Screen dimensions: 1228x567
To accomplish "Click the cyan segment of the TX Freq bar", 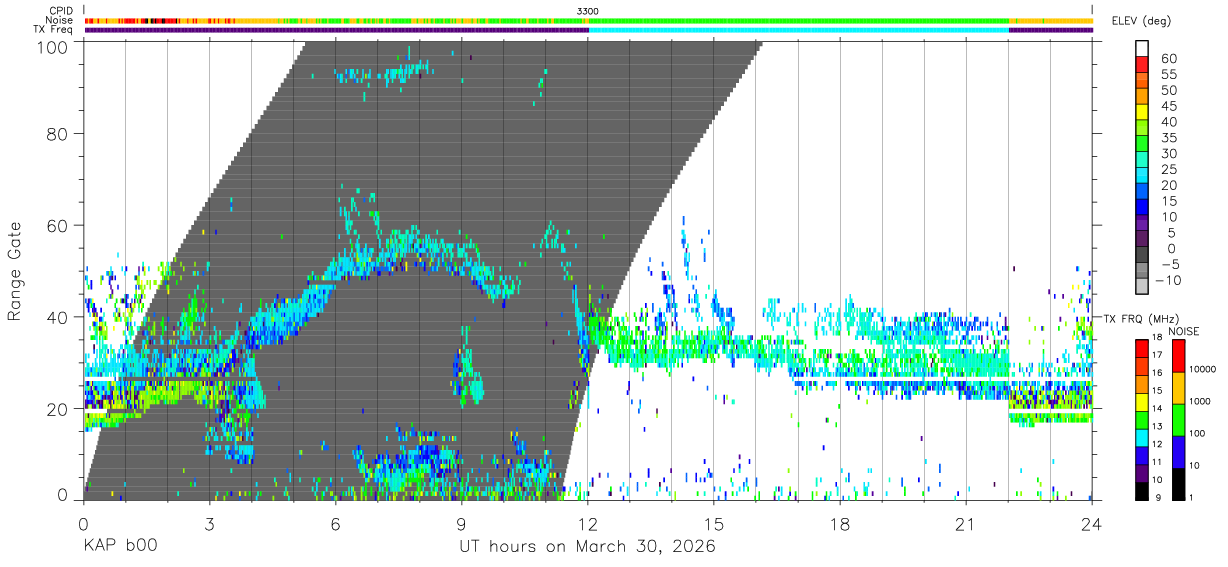I will (x=798, y=30).
